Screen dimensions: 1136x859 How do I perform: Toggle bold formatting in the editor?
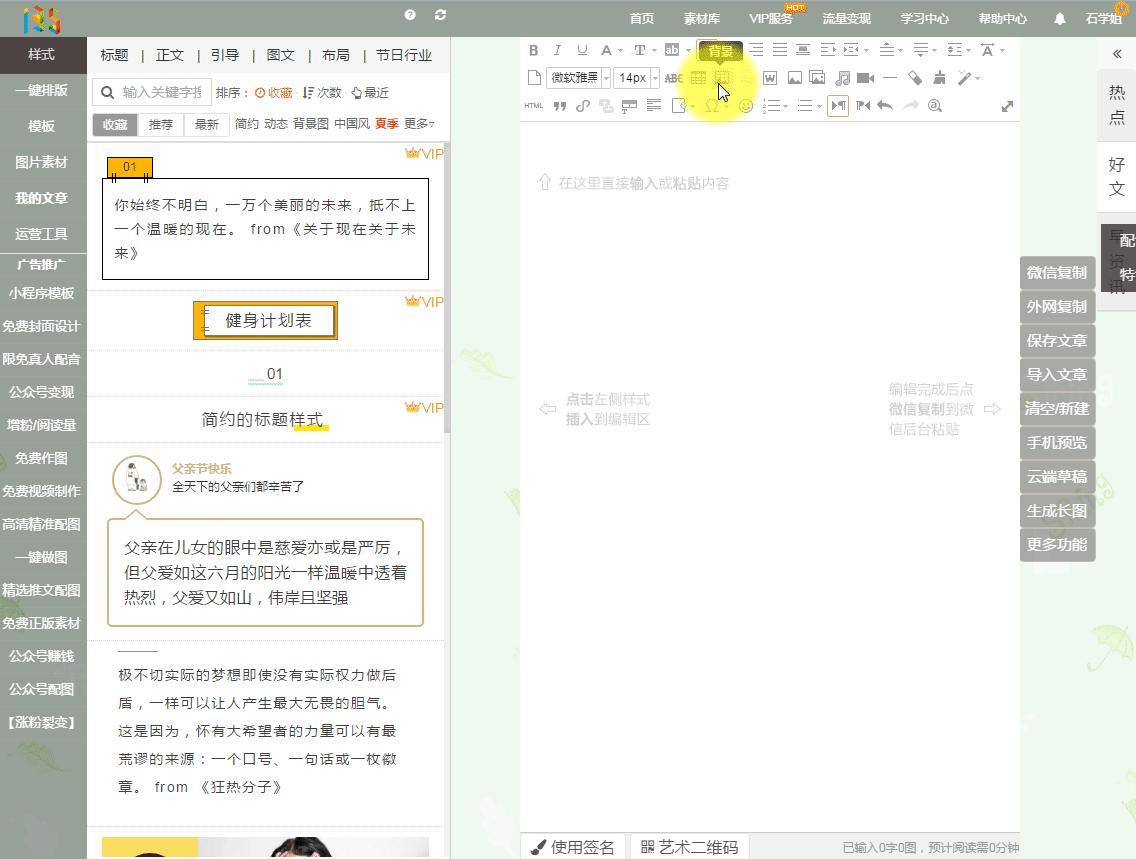533,50
